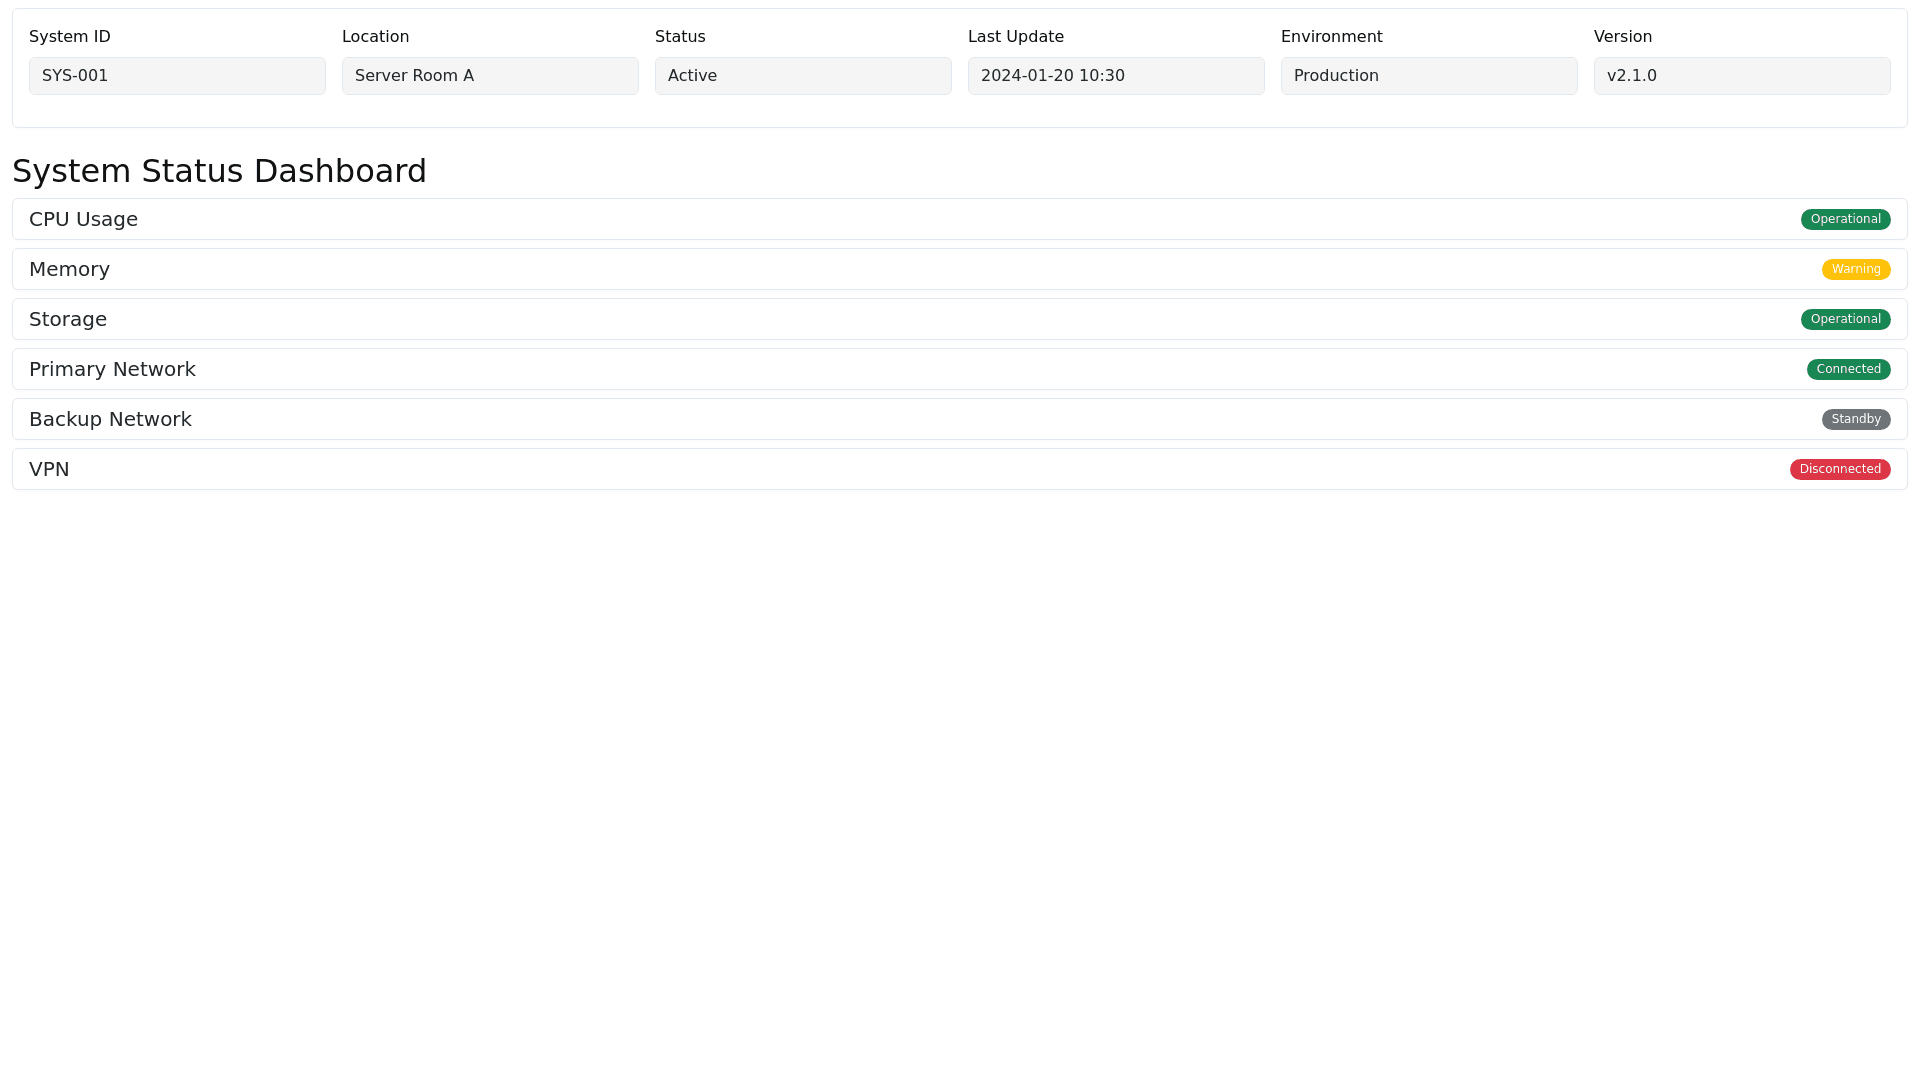This screenshot has height=1080, width=1920.
Task: Select the Storage row label
Action: click(x=68, y=319)
